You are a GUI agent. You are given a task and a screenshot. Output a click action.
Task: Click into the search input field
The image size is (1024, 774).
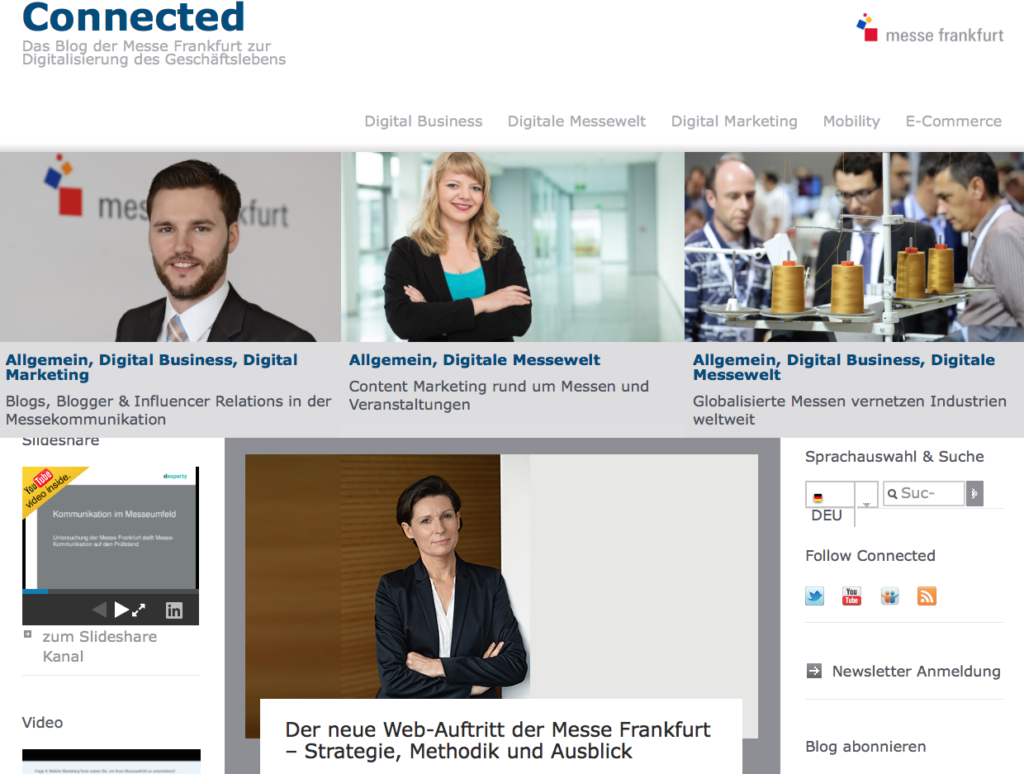point(924,494)
